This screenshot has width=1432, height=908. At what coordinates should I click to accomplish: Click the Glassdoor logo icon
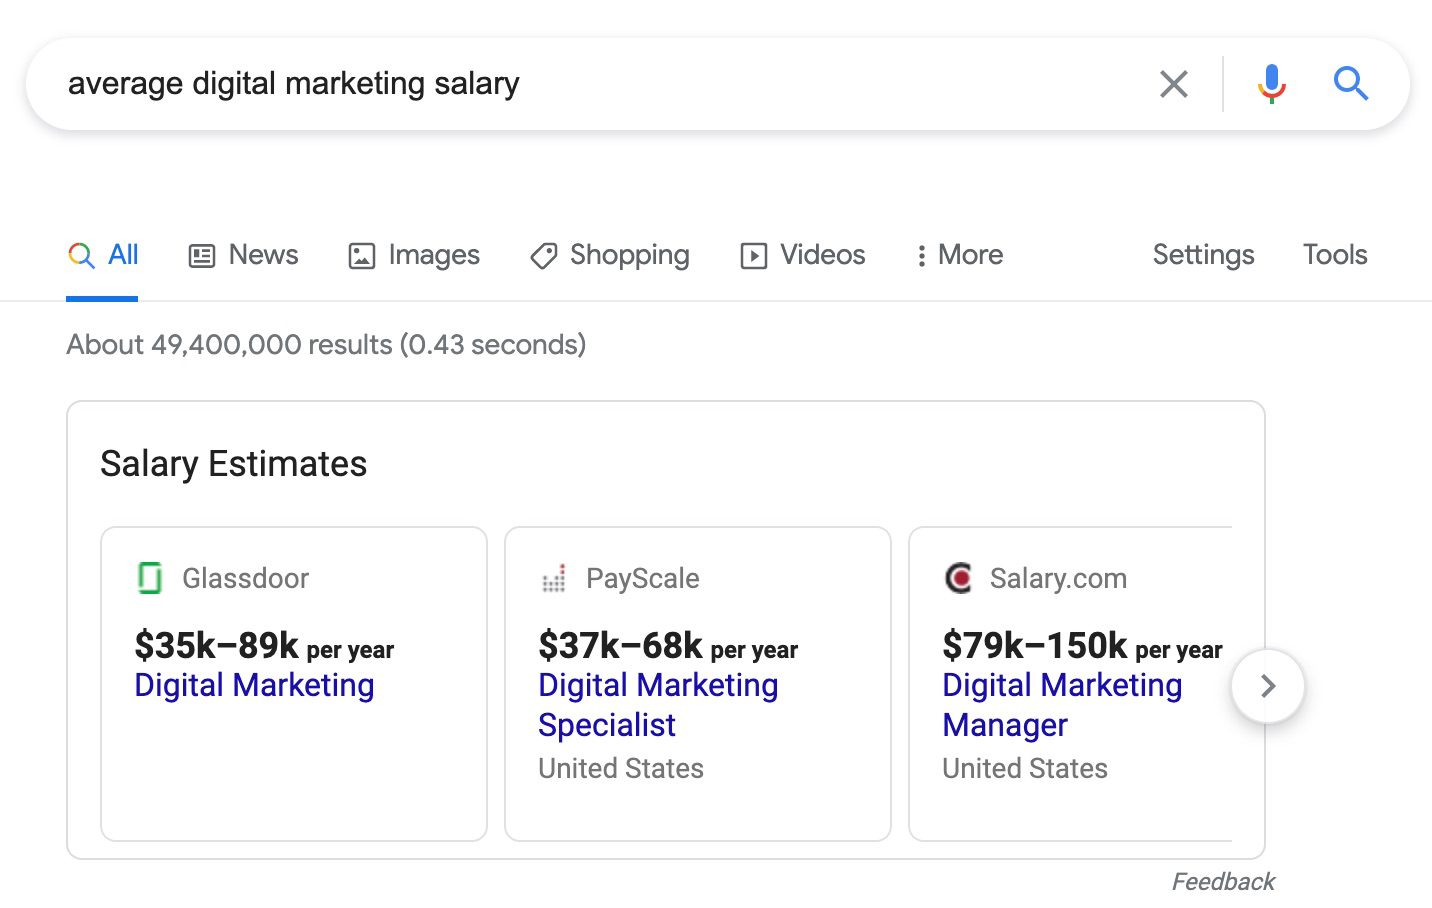click(150, 578)
